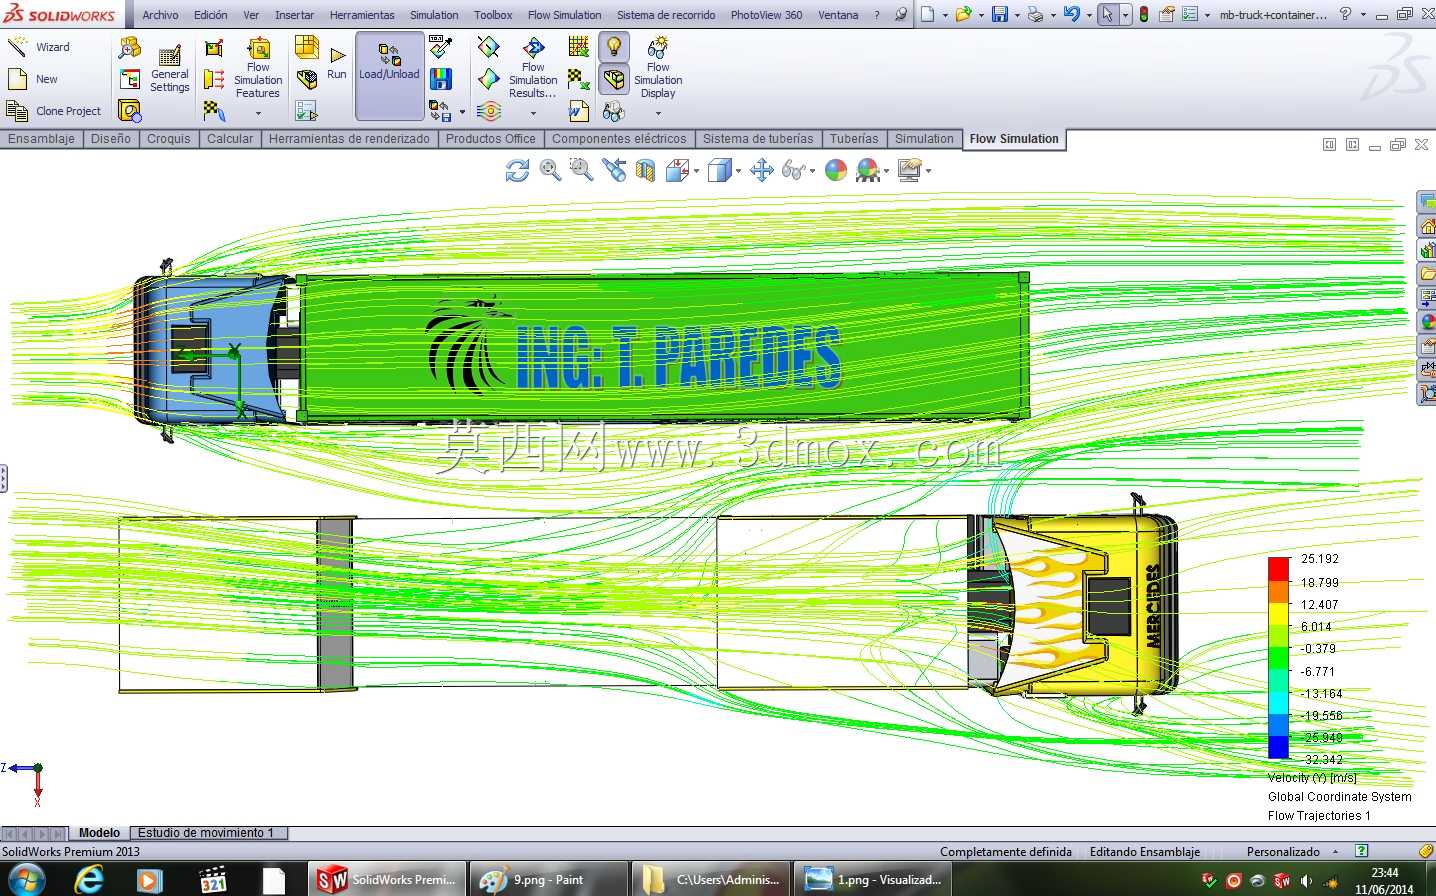Click the Print icon

pyautogui.click(x=1035, y=15)
